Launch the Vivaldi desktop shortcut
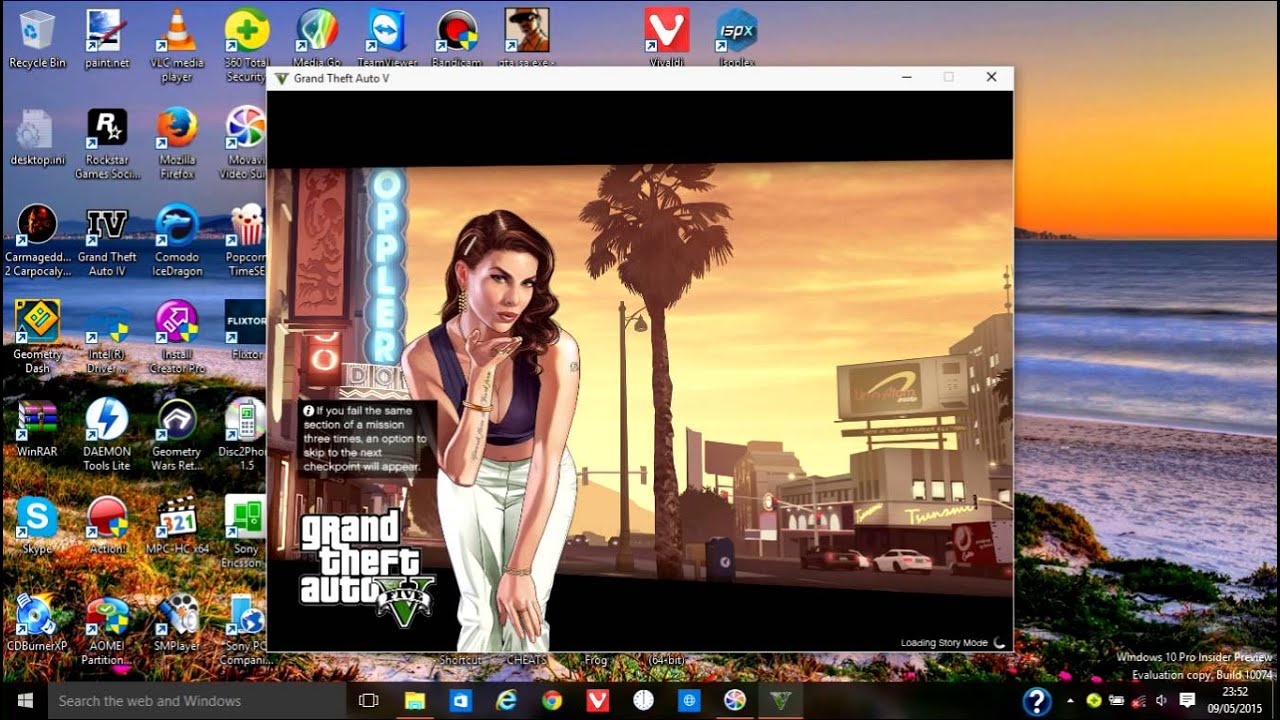1280x720 pixels. coord(667,39)
